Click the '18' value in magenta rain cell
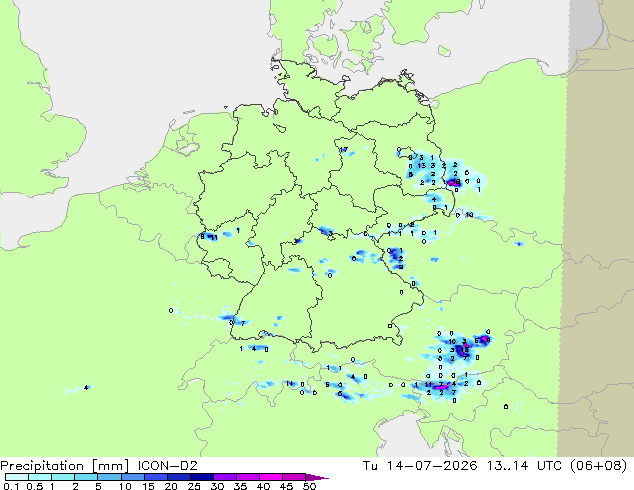This screenshot has height=490, width=634. click(x=456, y=182)
